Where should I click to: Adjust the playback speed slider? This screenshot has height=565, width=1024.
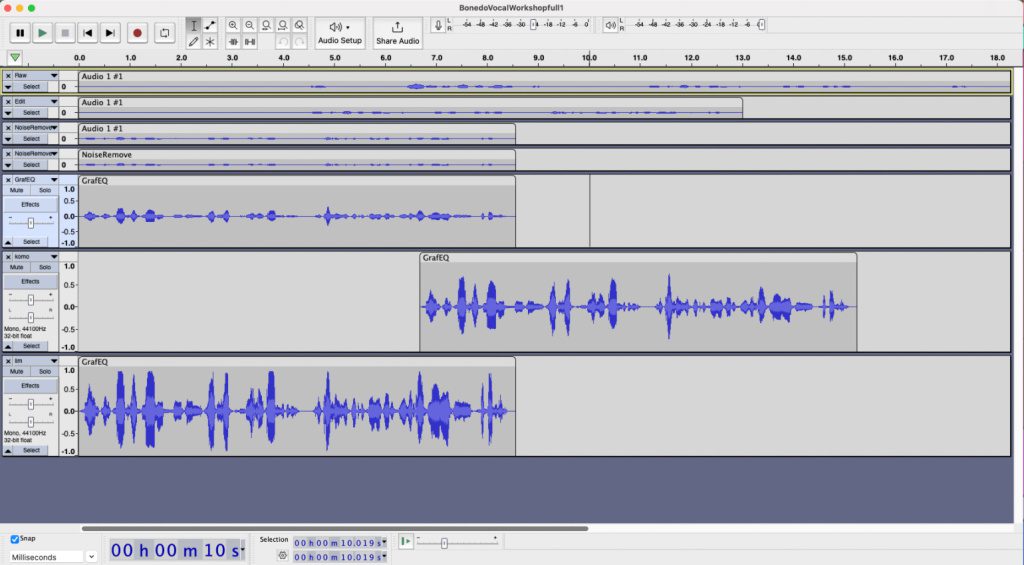pyautogui.click(x=444, y=543)
